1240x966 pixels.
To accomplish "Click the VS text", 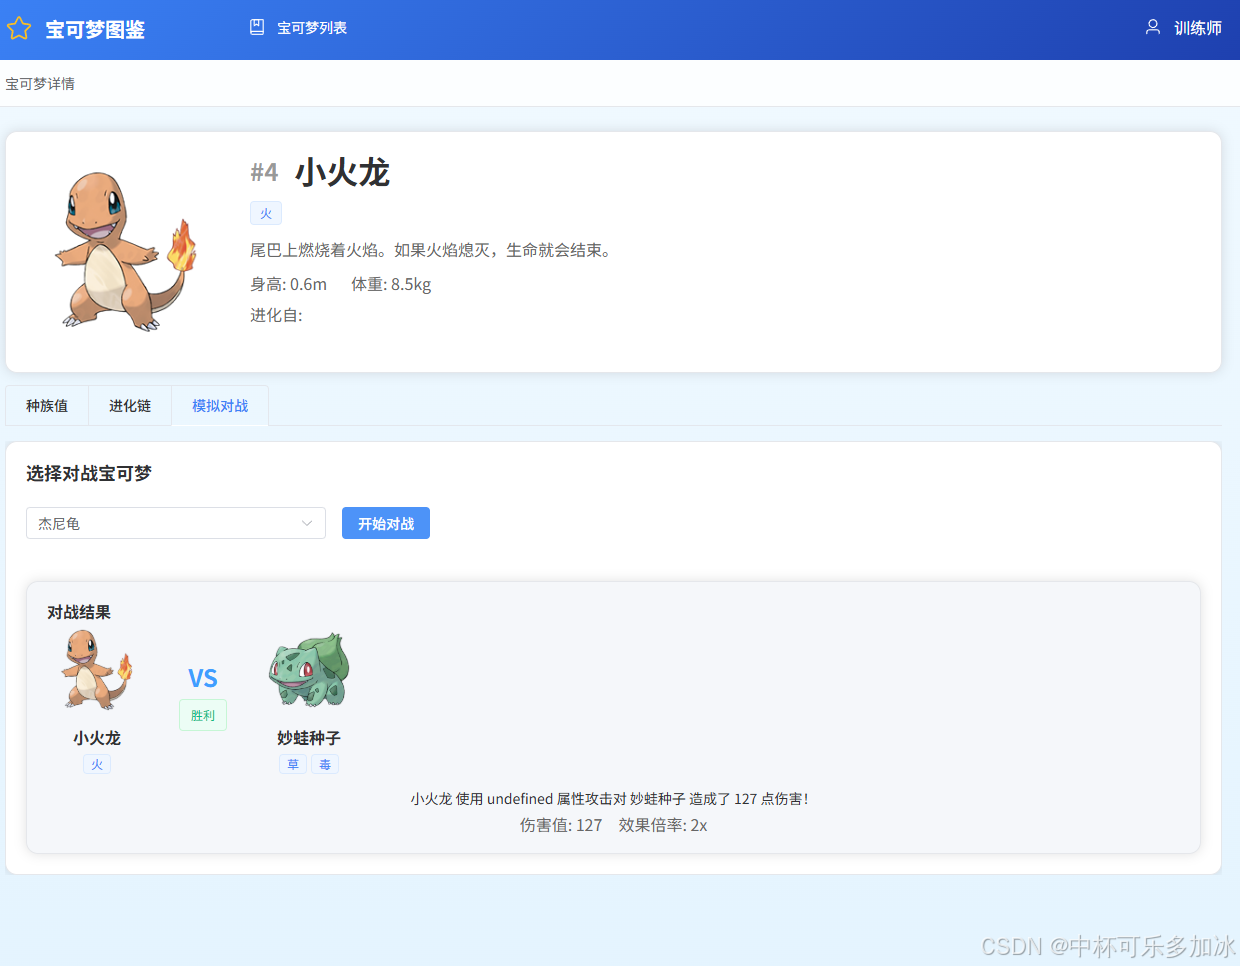I will 203,678.
